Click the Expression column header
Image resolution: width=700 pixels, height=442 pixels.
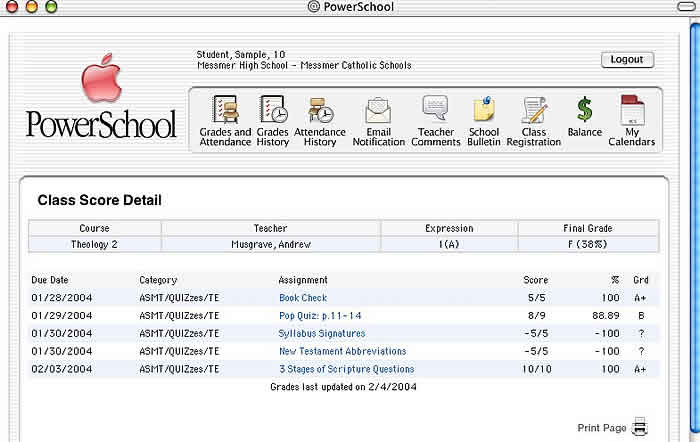(x=449, y=228)
